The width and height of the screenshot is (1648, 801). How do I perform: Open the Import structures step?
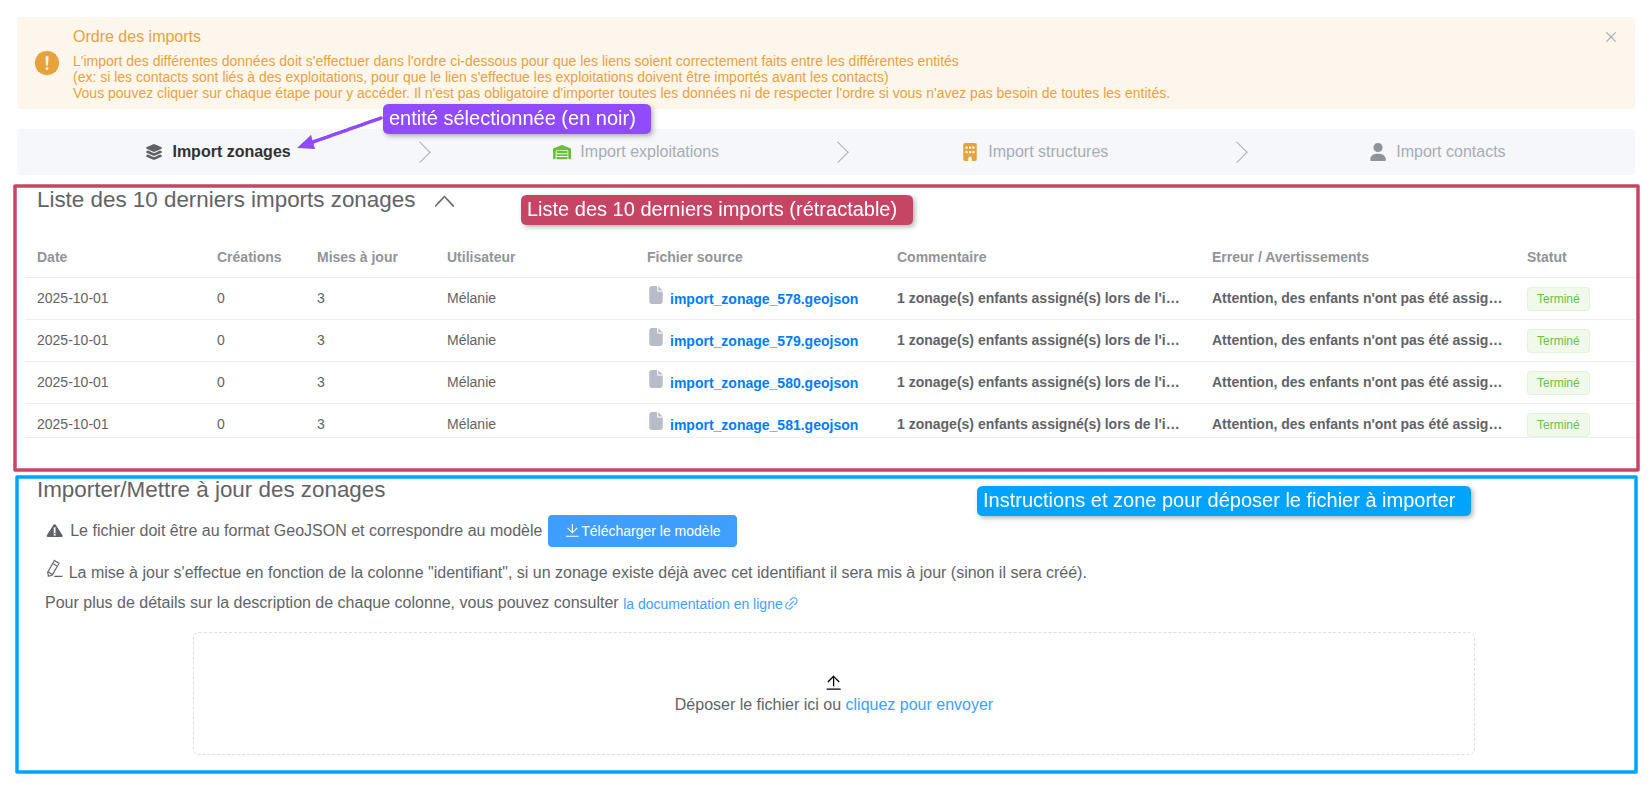[1047, 152]
